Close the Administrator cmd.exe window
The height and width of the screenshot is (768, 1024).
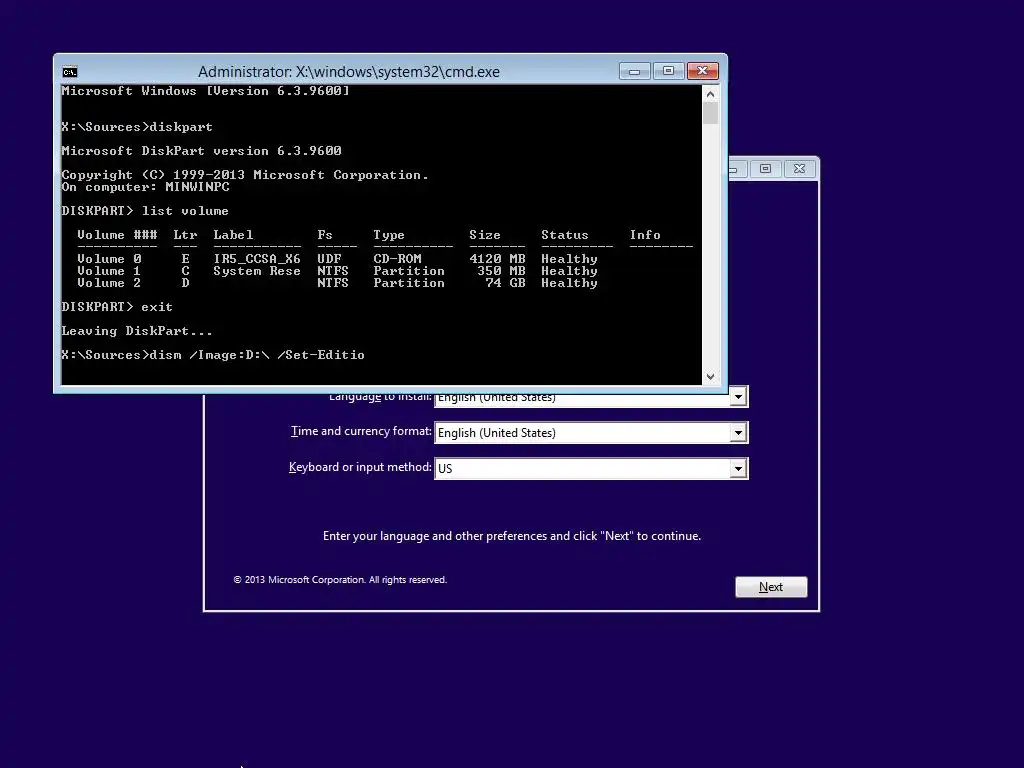[703, 71]
